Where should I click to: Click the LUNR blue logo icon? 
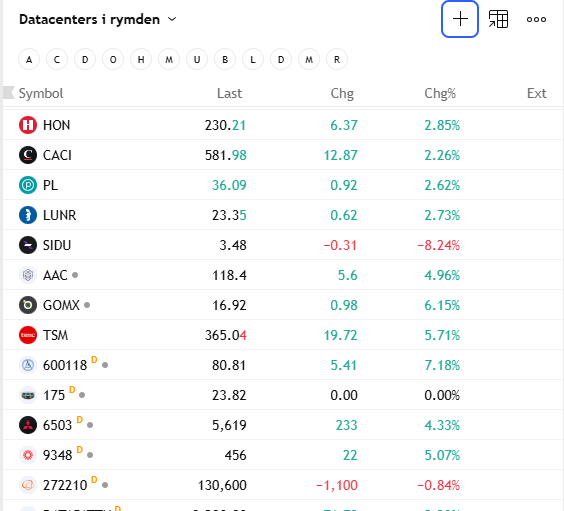pyautogui.click(x=28, y=215)
